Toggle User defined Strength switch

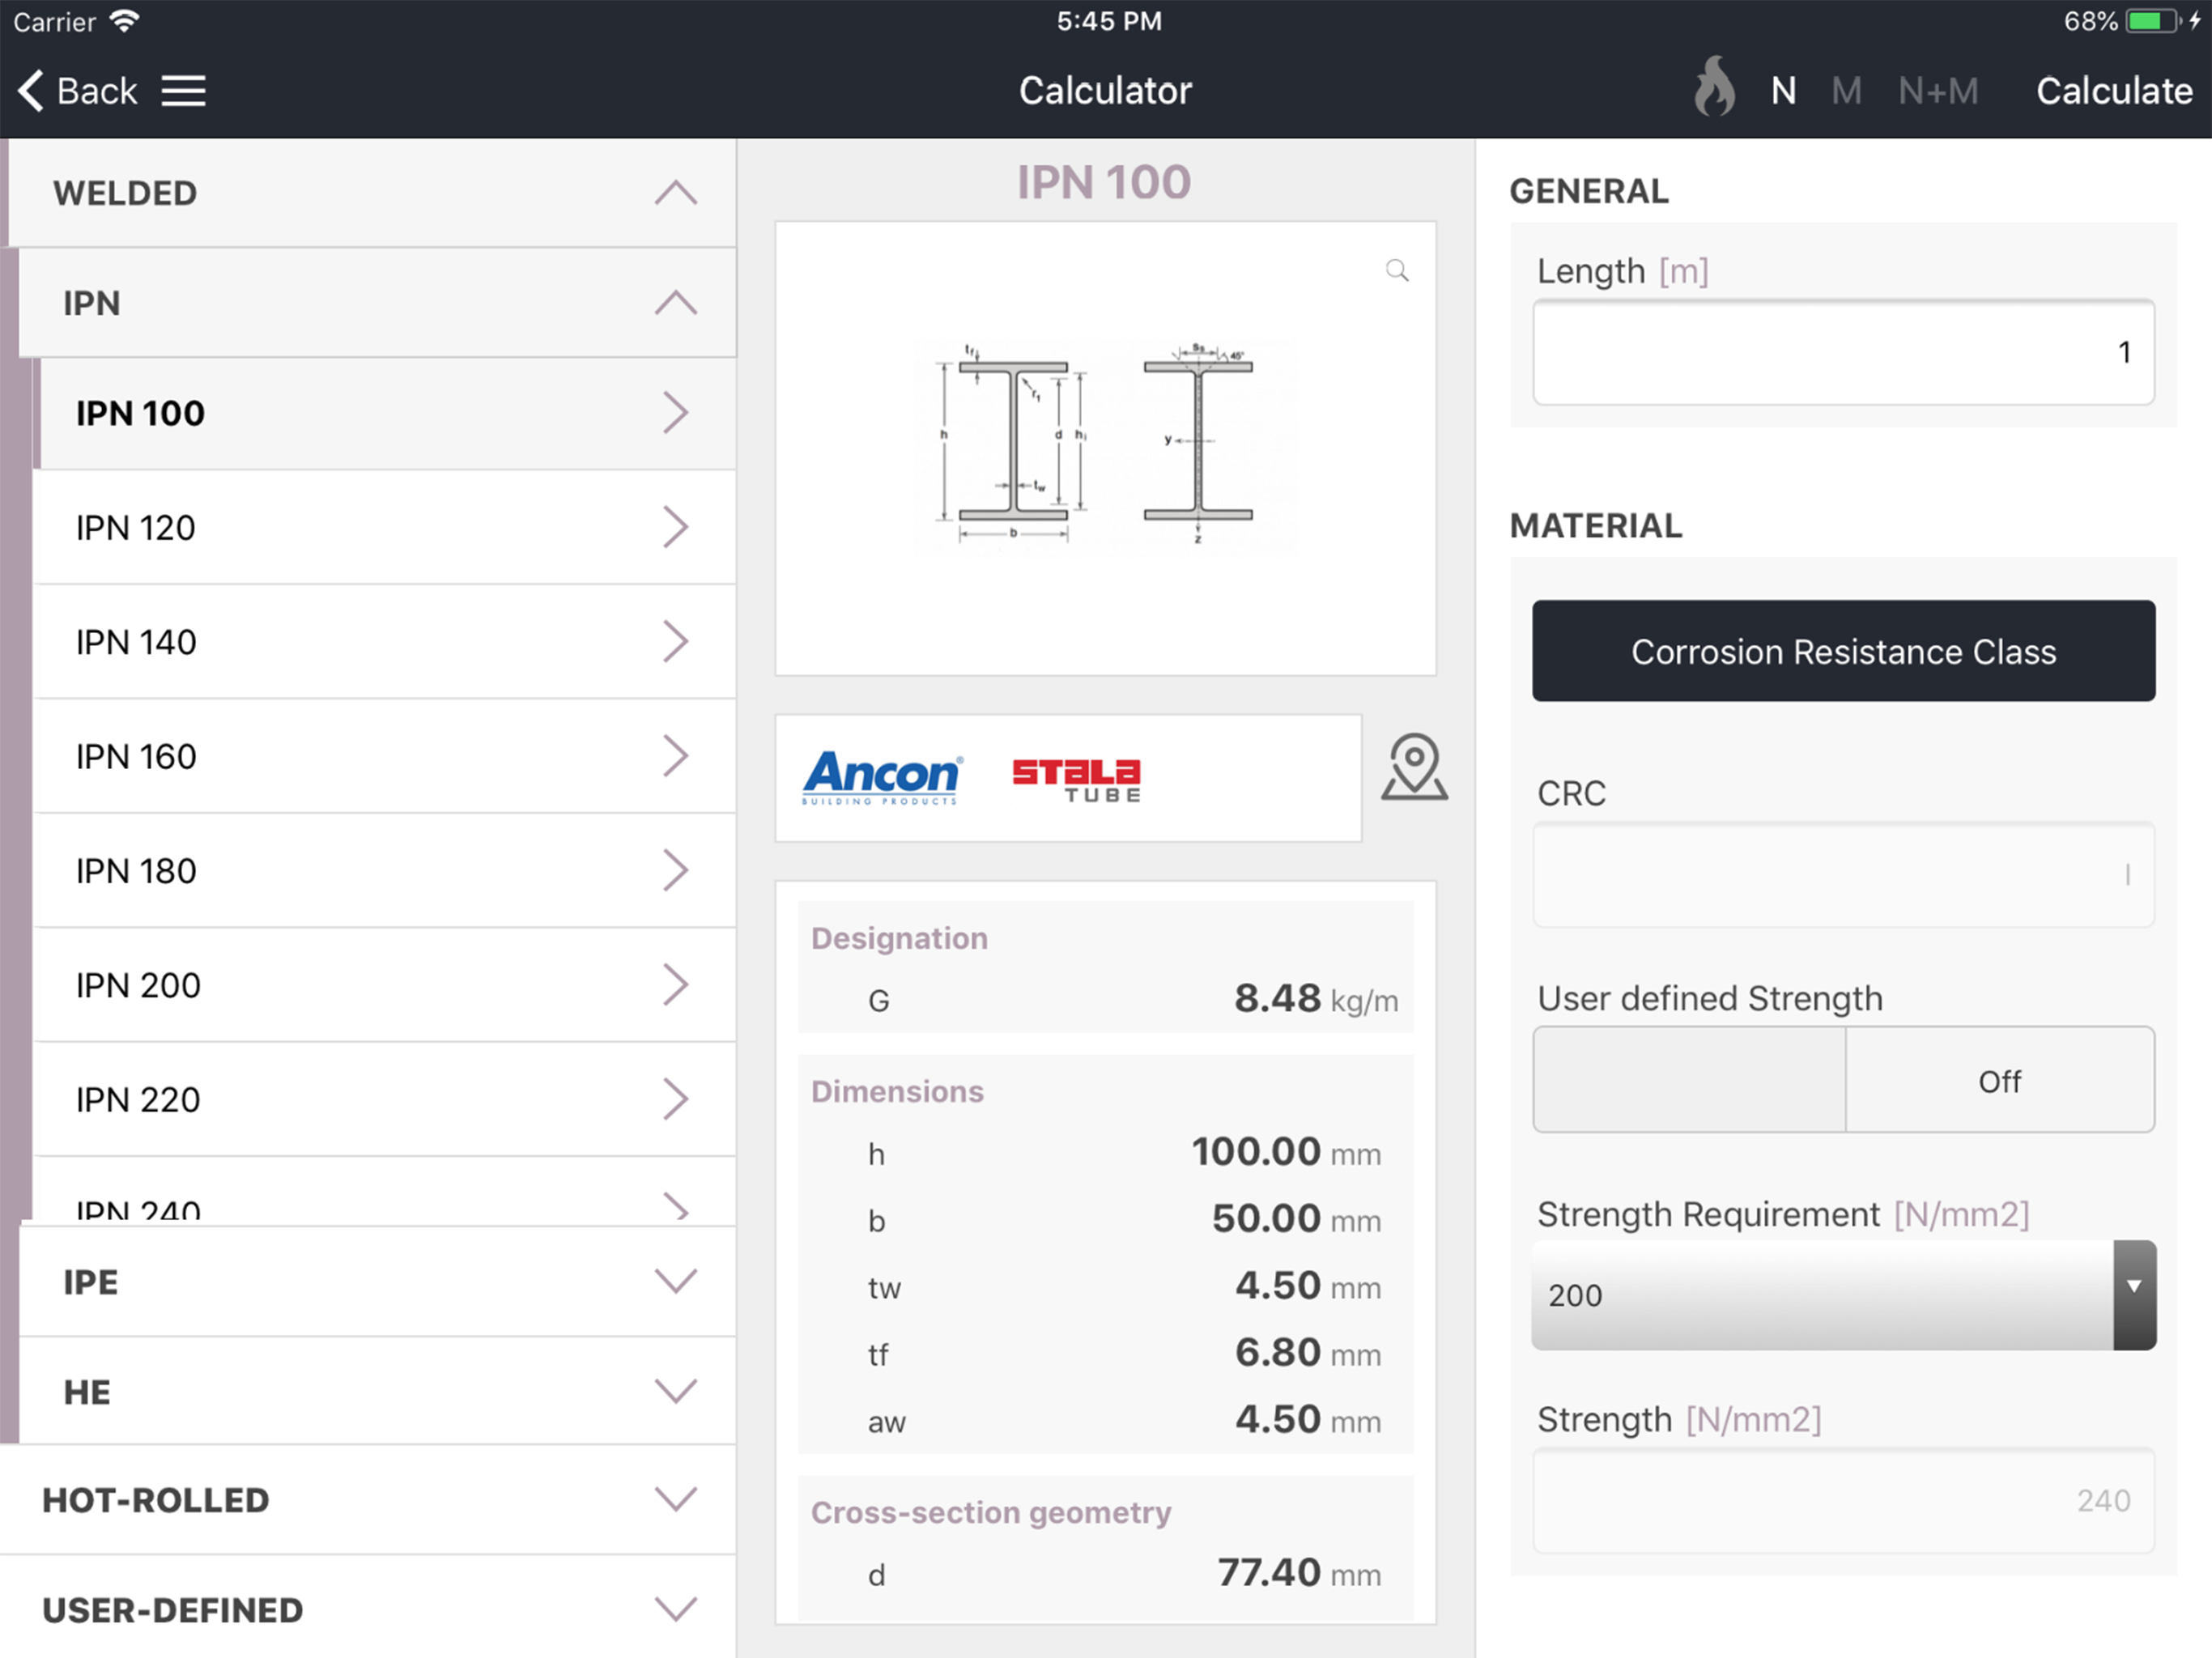point(1843,1080)
